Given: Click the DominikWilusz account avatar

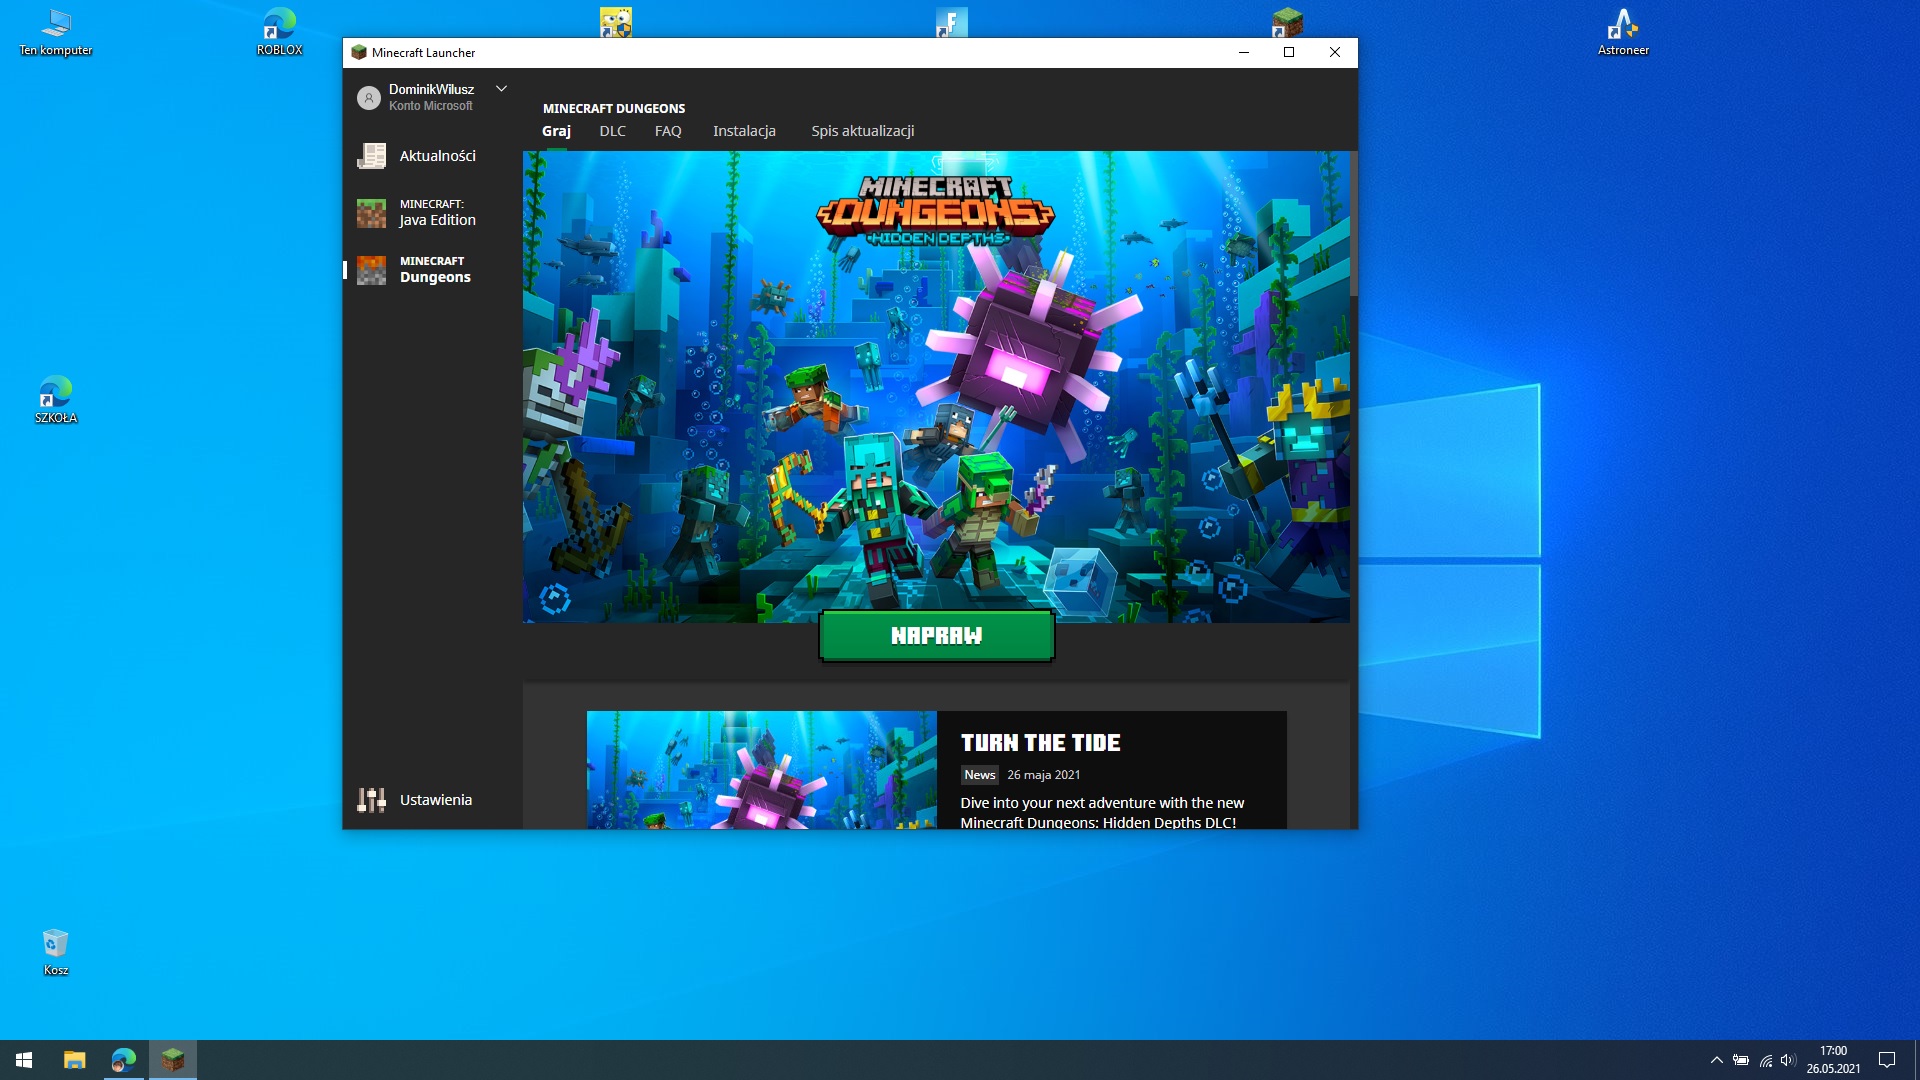Looking at the screenshot, I should coord(369,98).
